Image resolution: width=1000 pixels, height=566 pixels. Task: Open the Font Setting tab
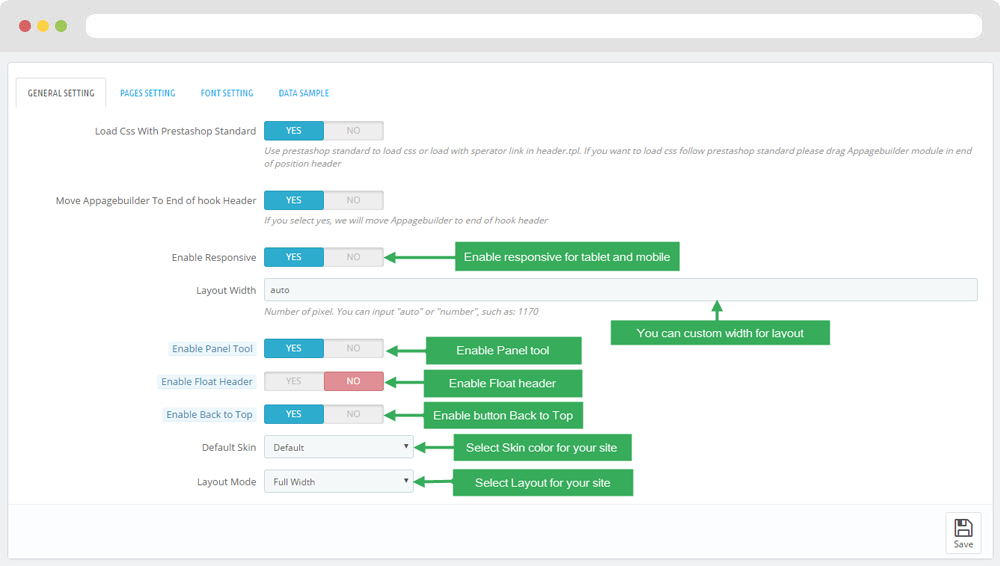pos(227,93)
